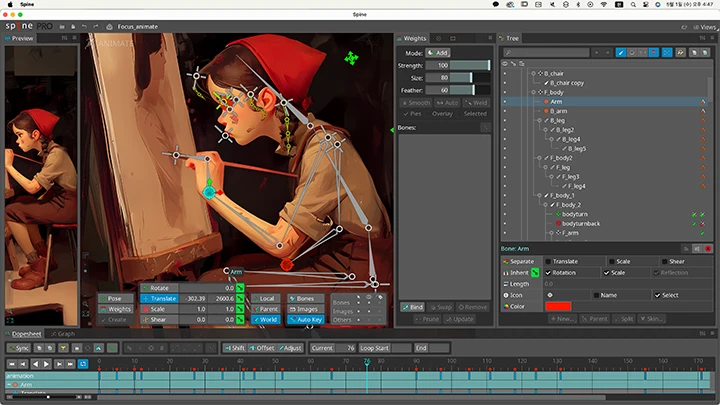Click the save icon in top toolbar

pos(73,27)
